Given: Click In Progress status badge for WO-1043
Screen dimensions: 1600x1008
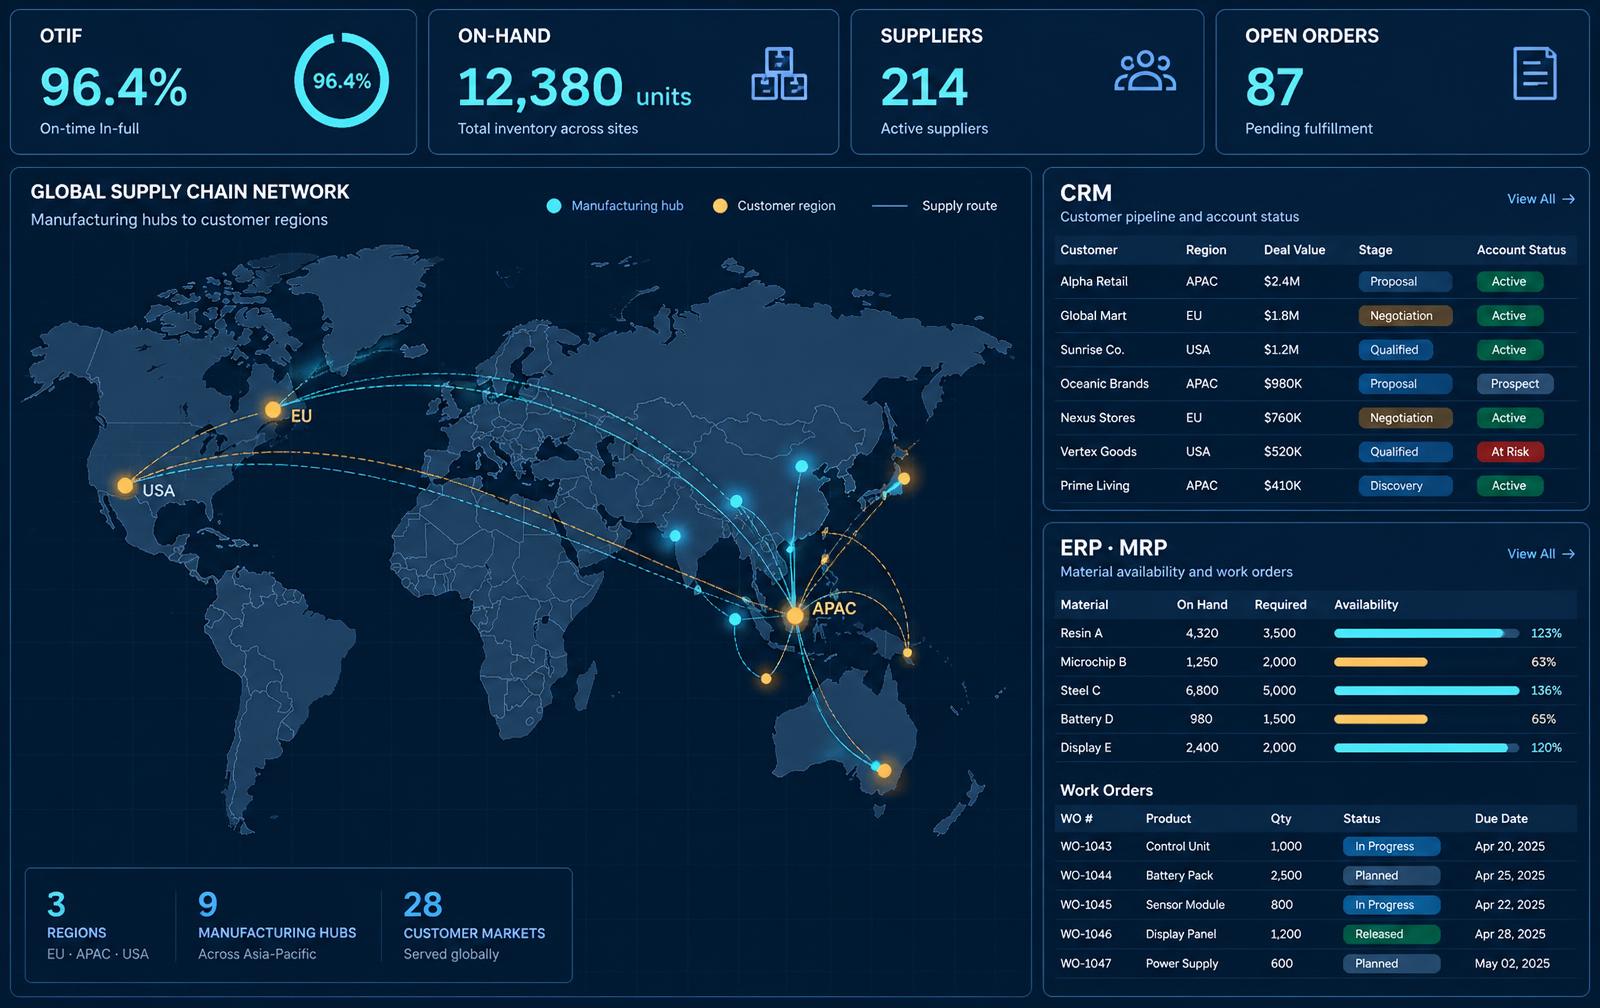Looking at the screenshot, I should click(1391, 847).
